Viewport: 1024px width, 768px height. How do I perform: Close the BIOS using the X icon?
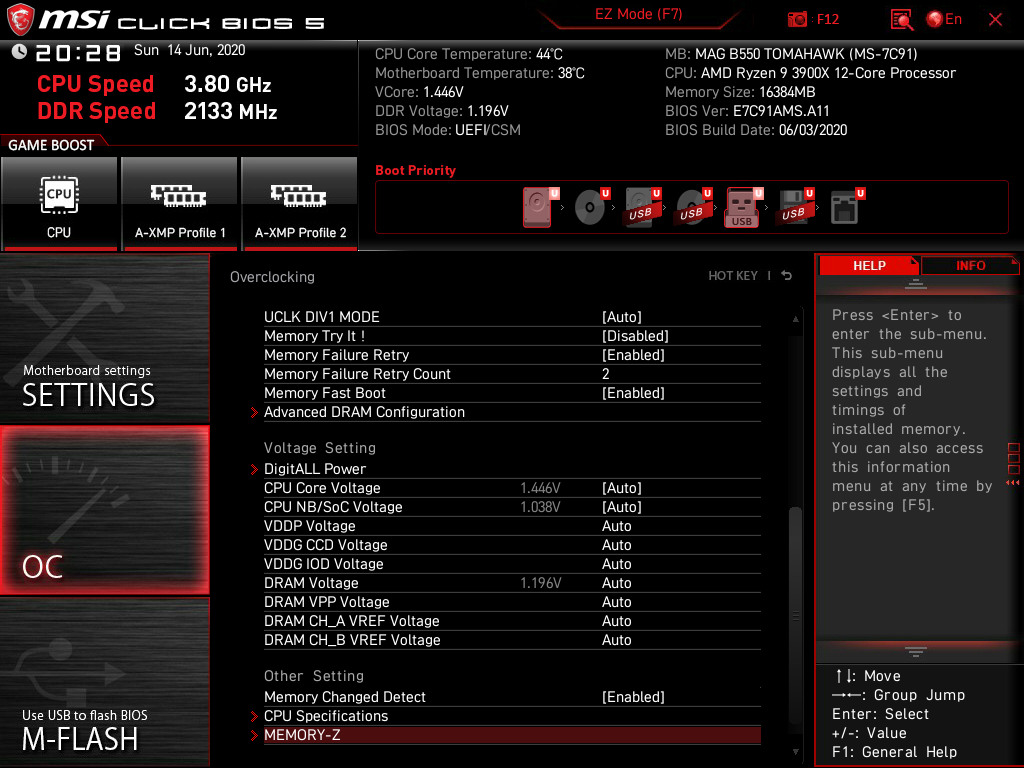tap(995, 20)
